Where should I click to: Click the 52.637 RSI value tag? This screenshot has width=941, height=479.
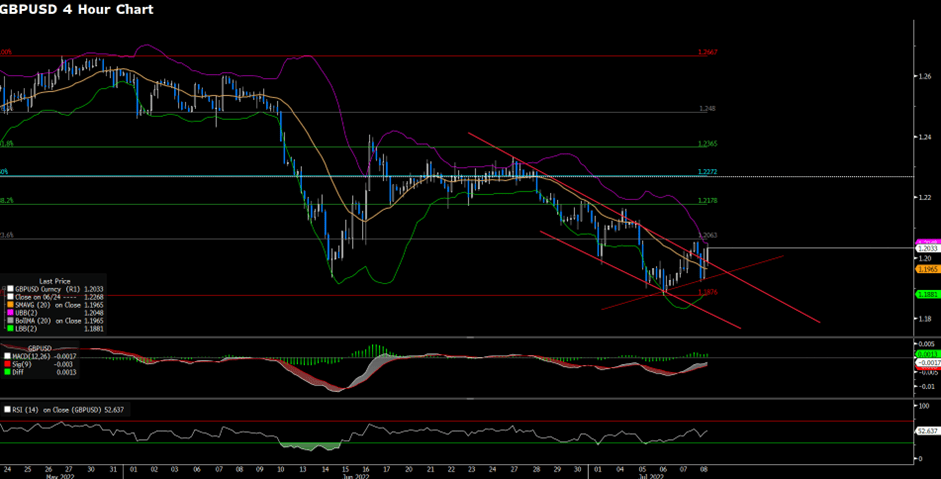(926, 432)
